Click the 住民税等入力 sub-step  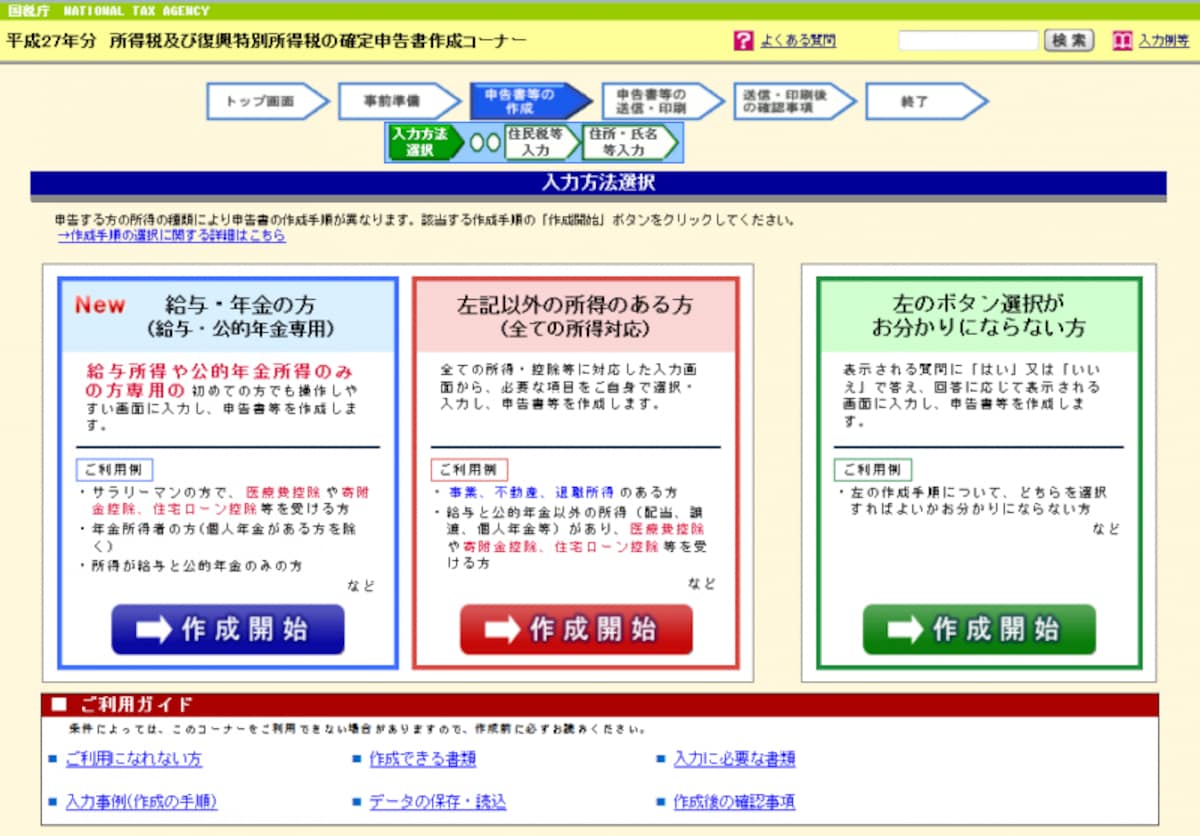tap(541, 142)
